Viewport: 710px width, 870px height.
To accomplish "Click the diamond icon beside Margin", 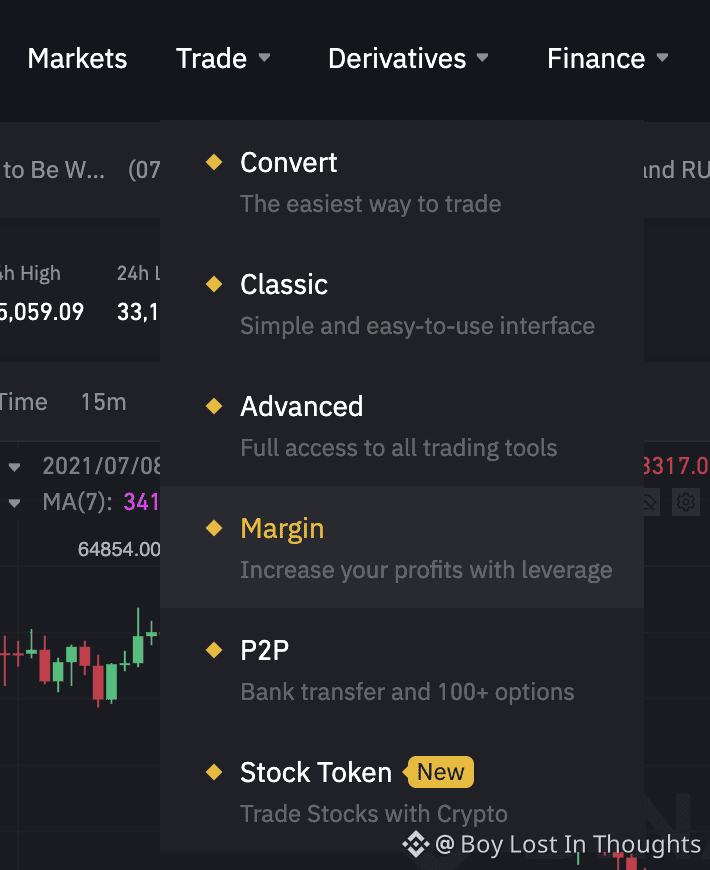I will [x=214, y=528].
